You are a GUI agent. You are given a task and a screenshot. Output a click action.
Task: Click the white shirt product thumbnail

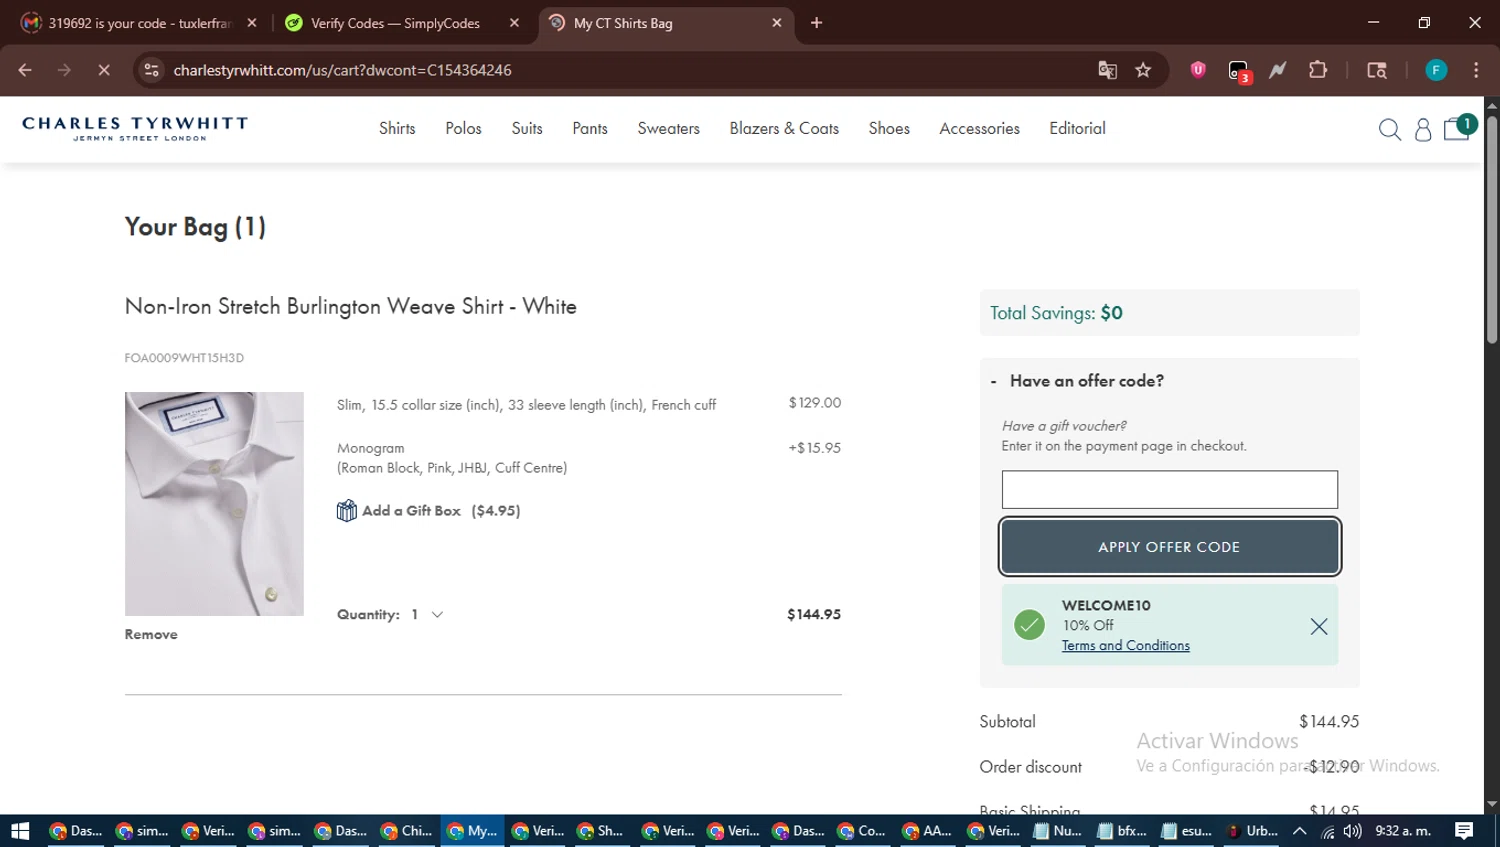click(x=214, y=503)
